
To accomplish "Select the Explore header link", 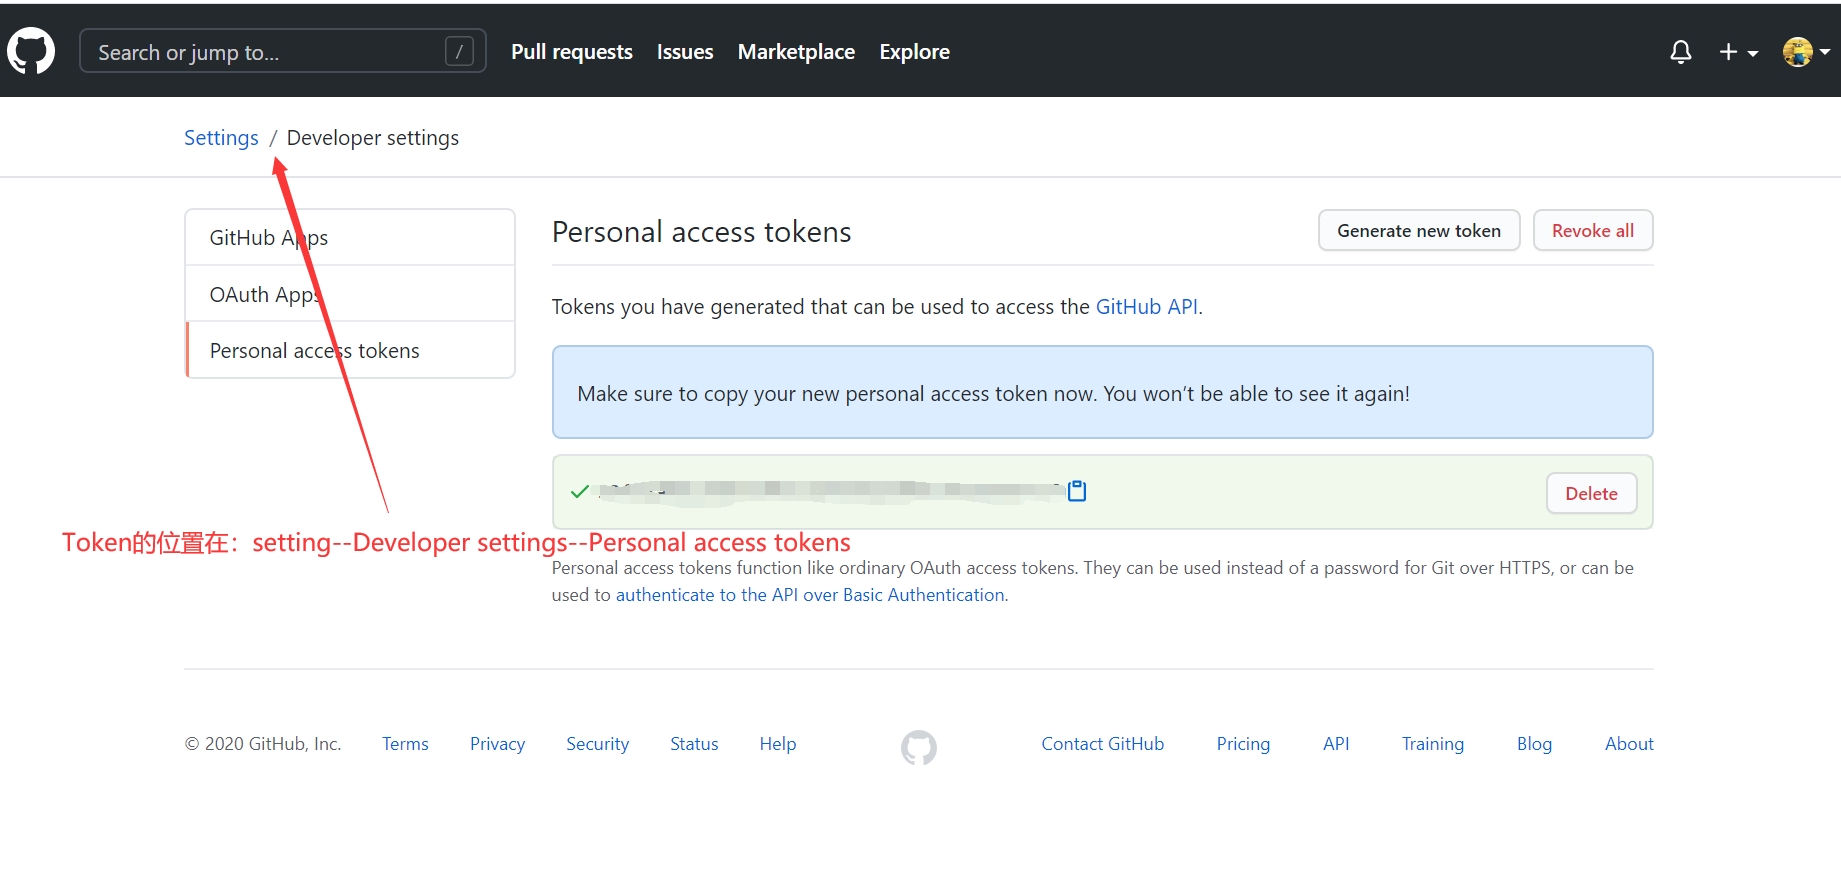I will [914, 52].
